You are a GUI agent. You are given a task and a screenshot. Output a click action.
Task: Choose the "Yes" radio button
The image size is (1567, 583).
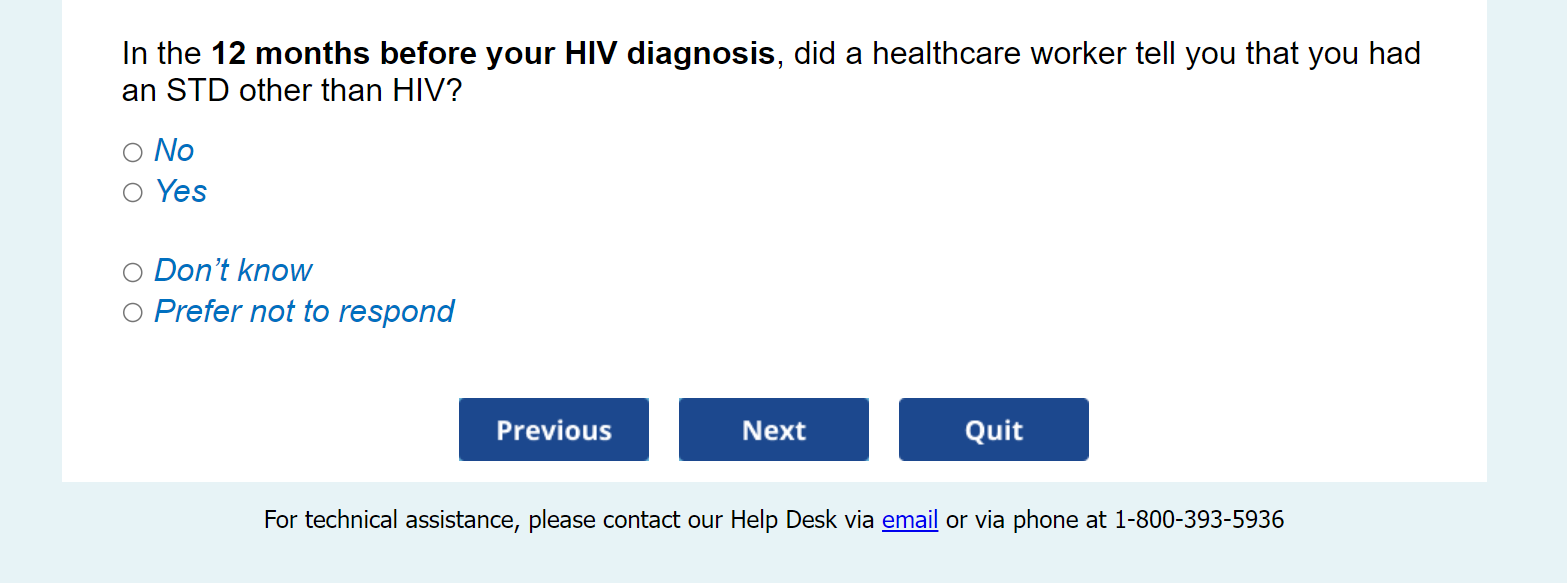coord(133,193)
